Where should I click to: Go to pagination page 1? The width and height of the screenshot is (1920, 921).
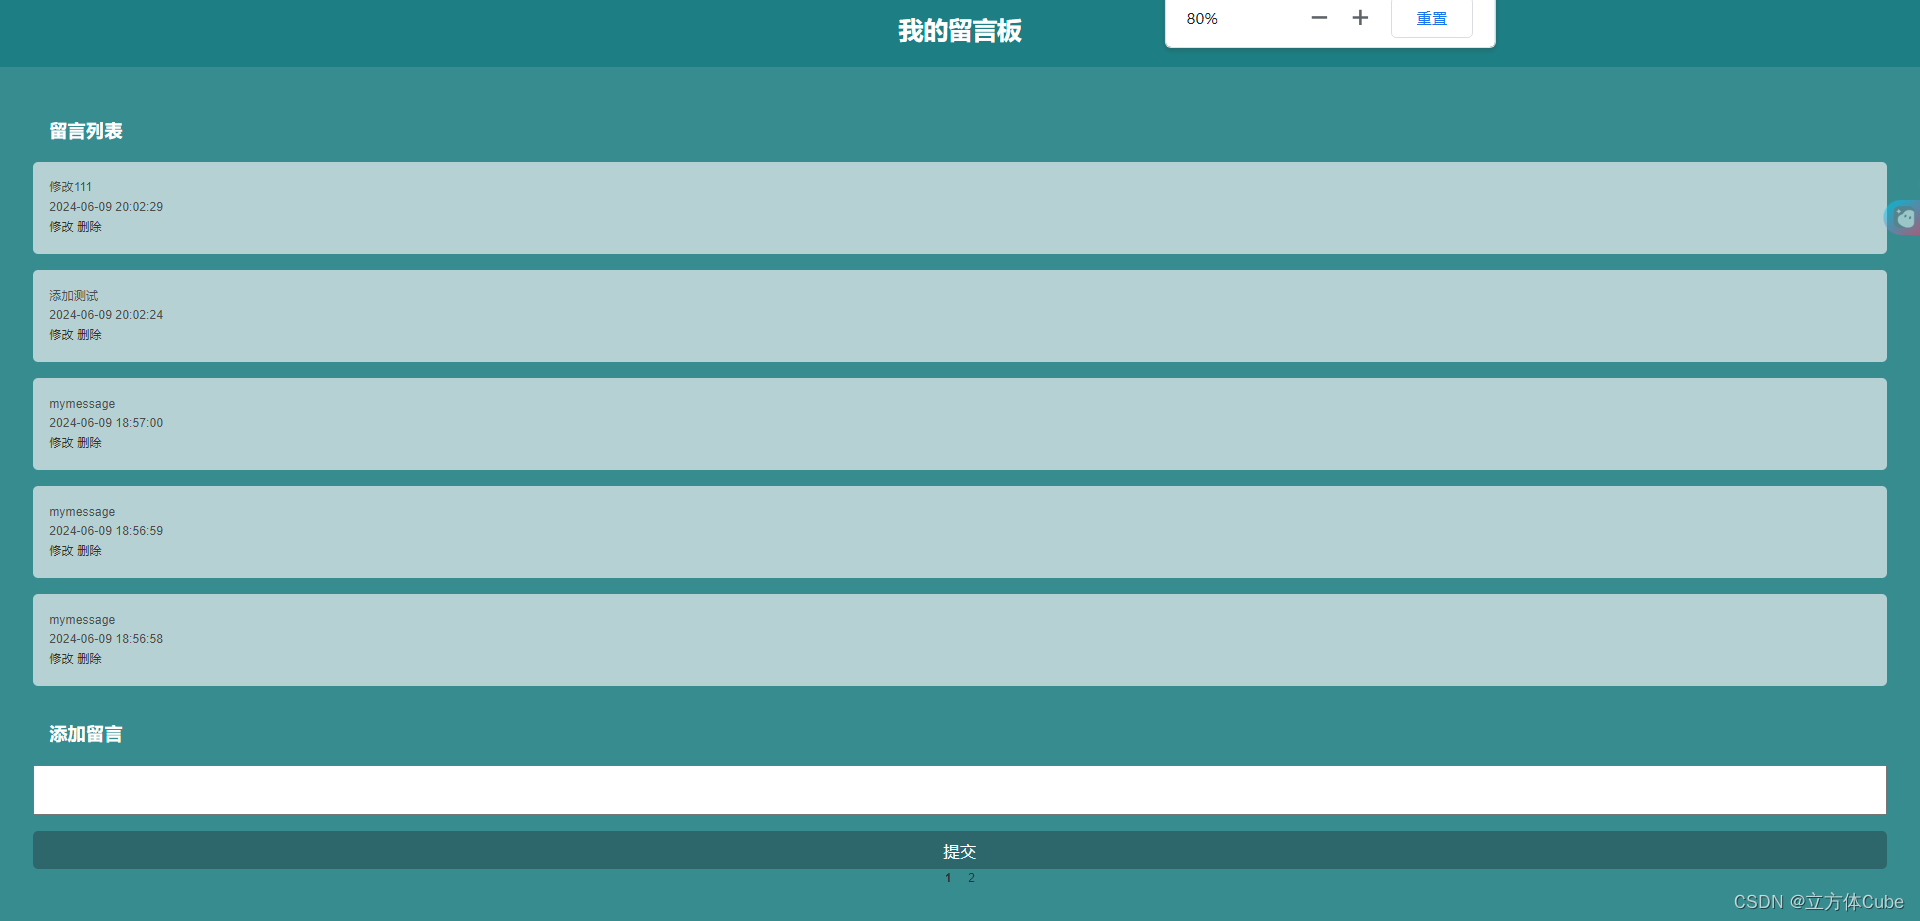click(x=948, y=878)
